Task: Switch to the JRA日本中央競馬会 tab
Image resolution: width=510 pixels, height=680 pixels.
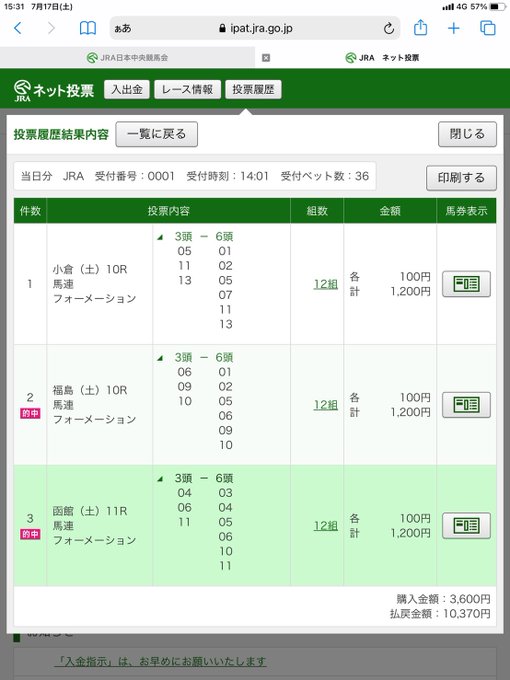Action: tap(128, 58)
